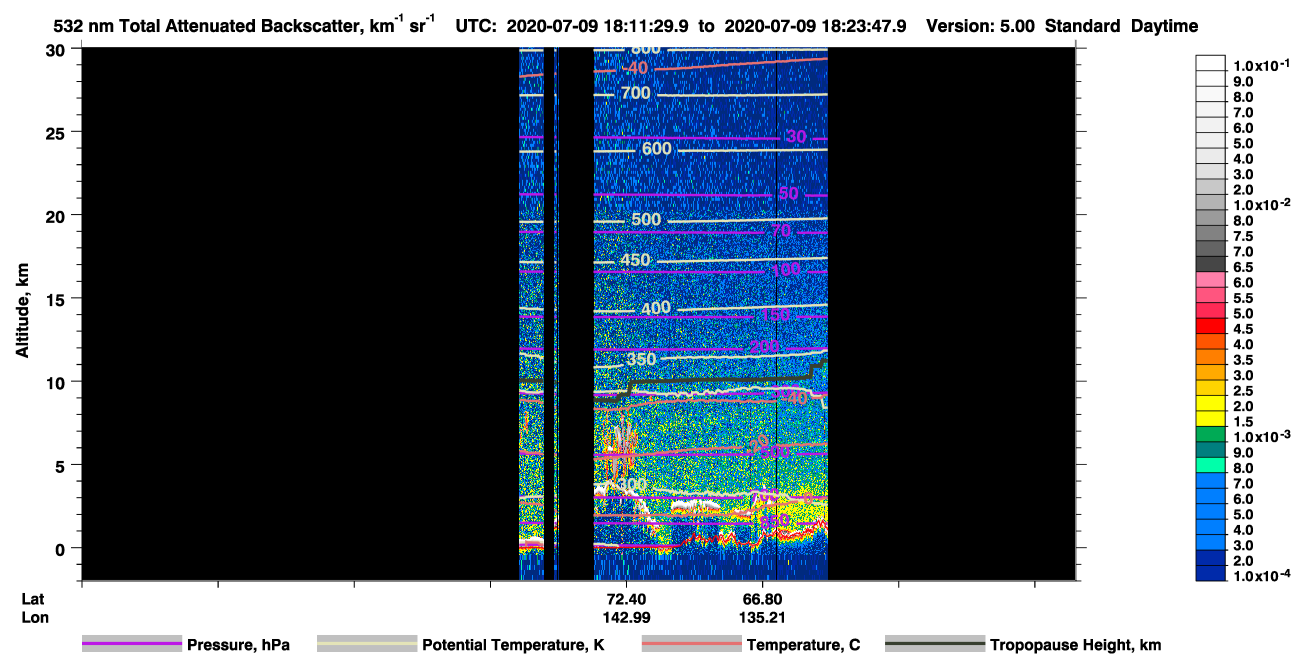Click the 'Lat' row label

tap(32, 599)
